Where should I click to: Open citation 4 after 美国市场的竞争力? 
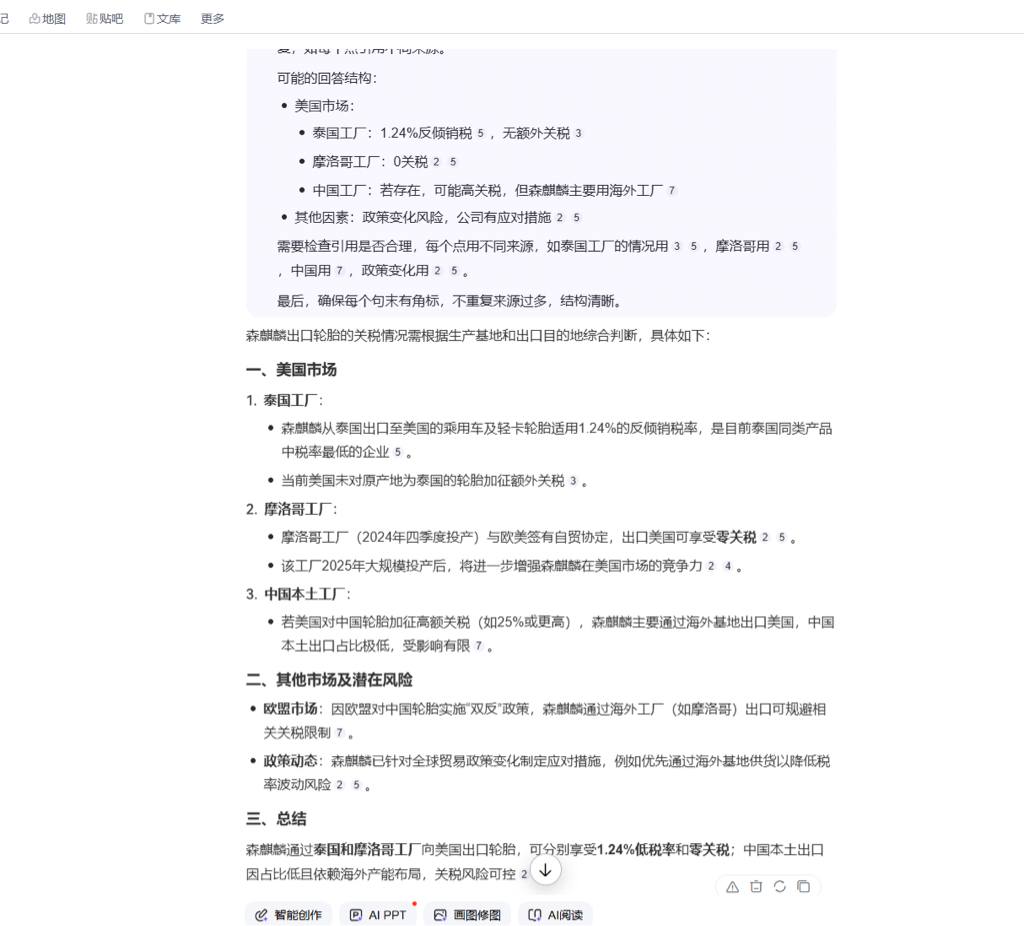(x=728, y=566)
